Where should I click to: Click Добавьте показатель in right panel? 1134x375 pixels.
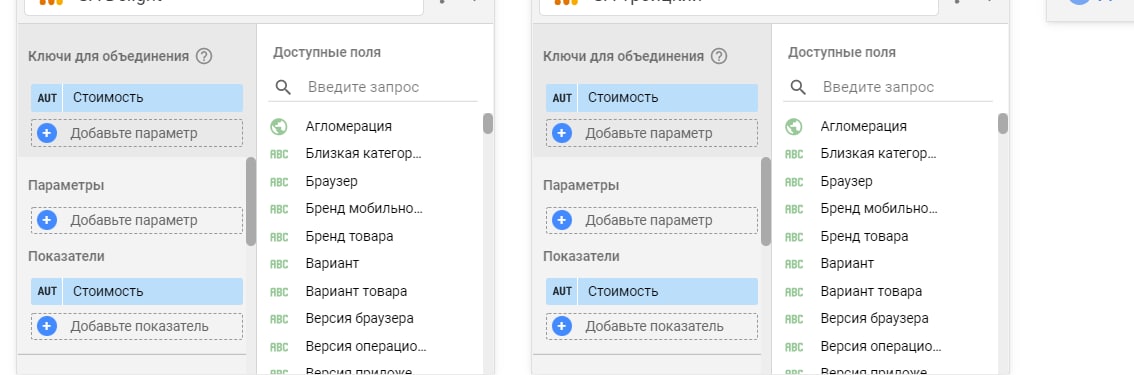652,327
